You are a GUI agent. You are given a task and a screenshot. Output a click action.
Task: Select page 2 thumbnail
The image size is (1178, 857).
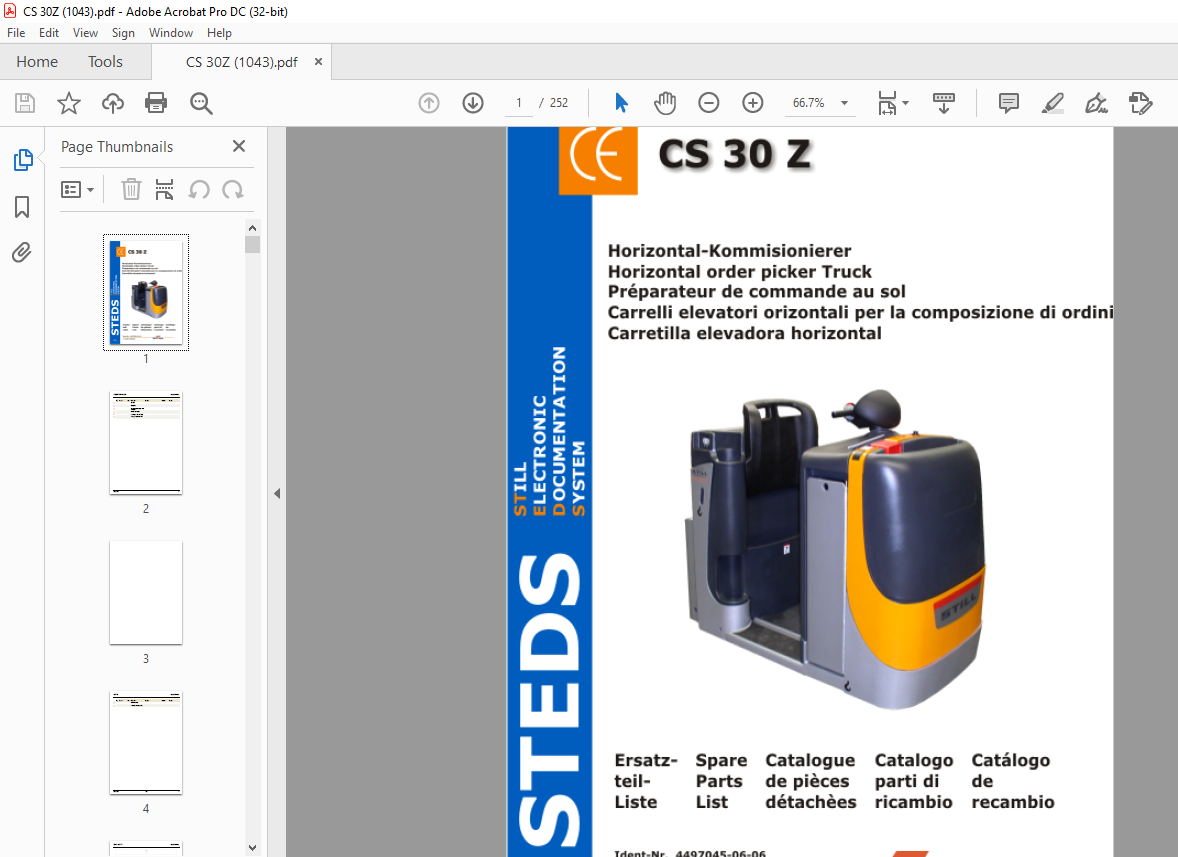146,442
